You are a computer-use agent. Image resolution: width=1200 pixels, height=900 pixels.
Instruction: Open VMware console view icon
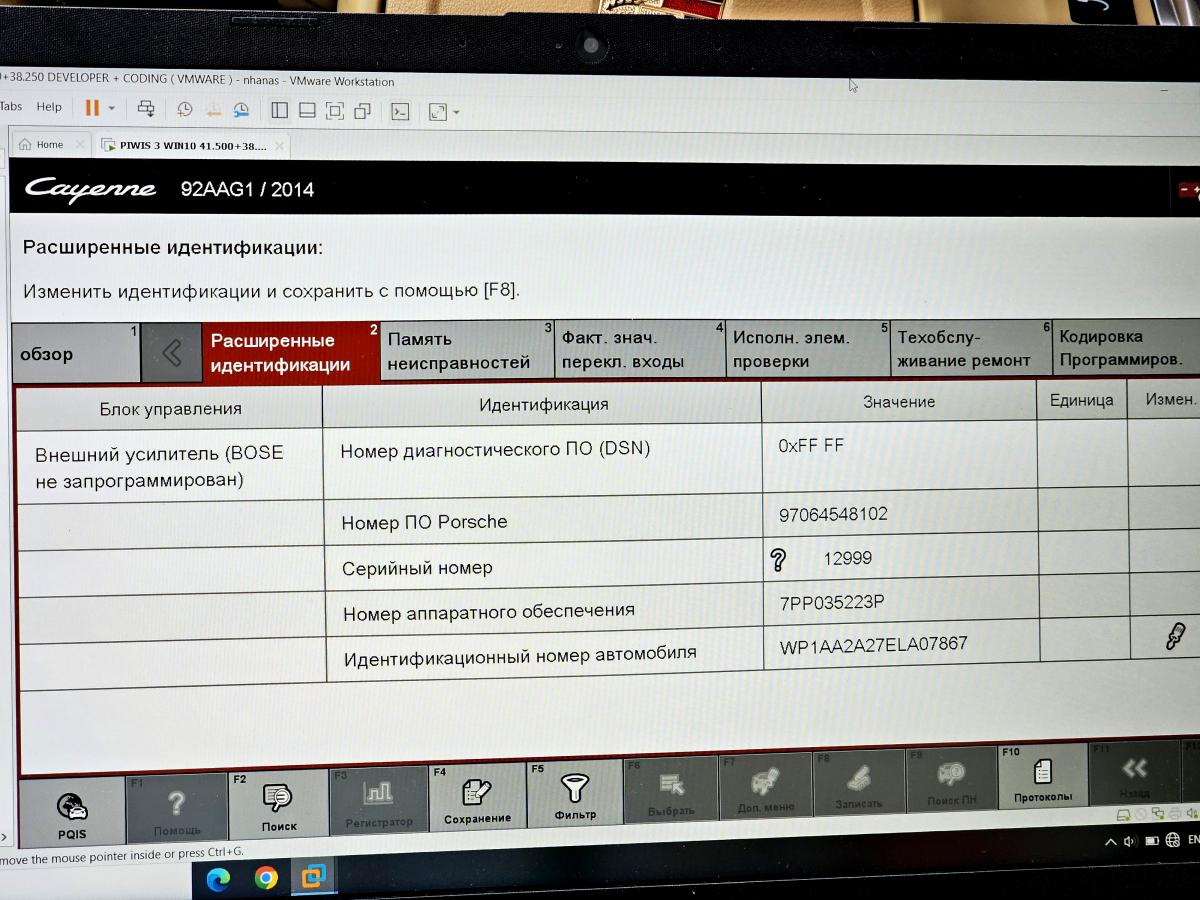pos(399,111)
